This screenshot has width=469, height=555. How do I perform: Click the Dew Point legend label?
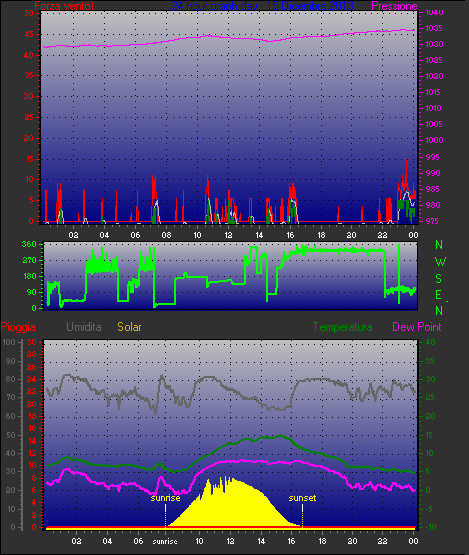click(417, 327)
